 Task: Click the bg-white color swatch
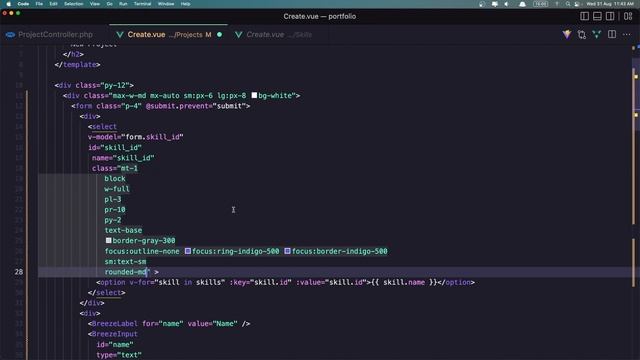click(x=254, y=96)
